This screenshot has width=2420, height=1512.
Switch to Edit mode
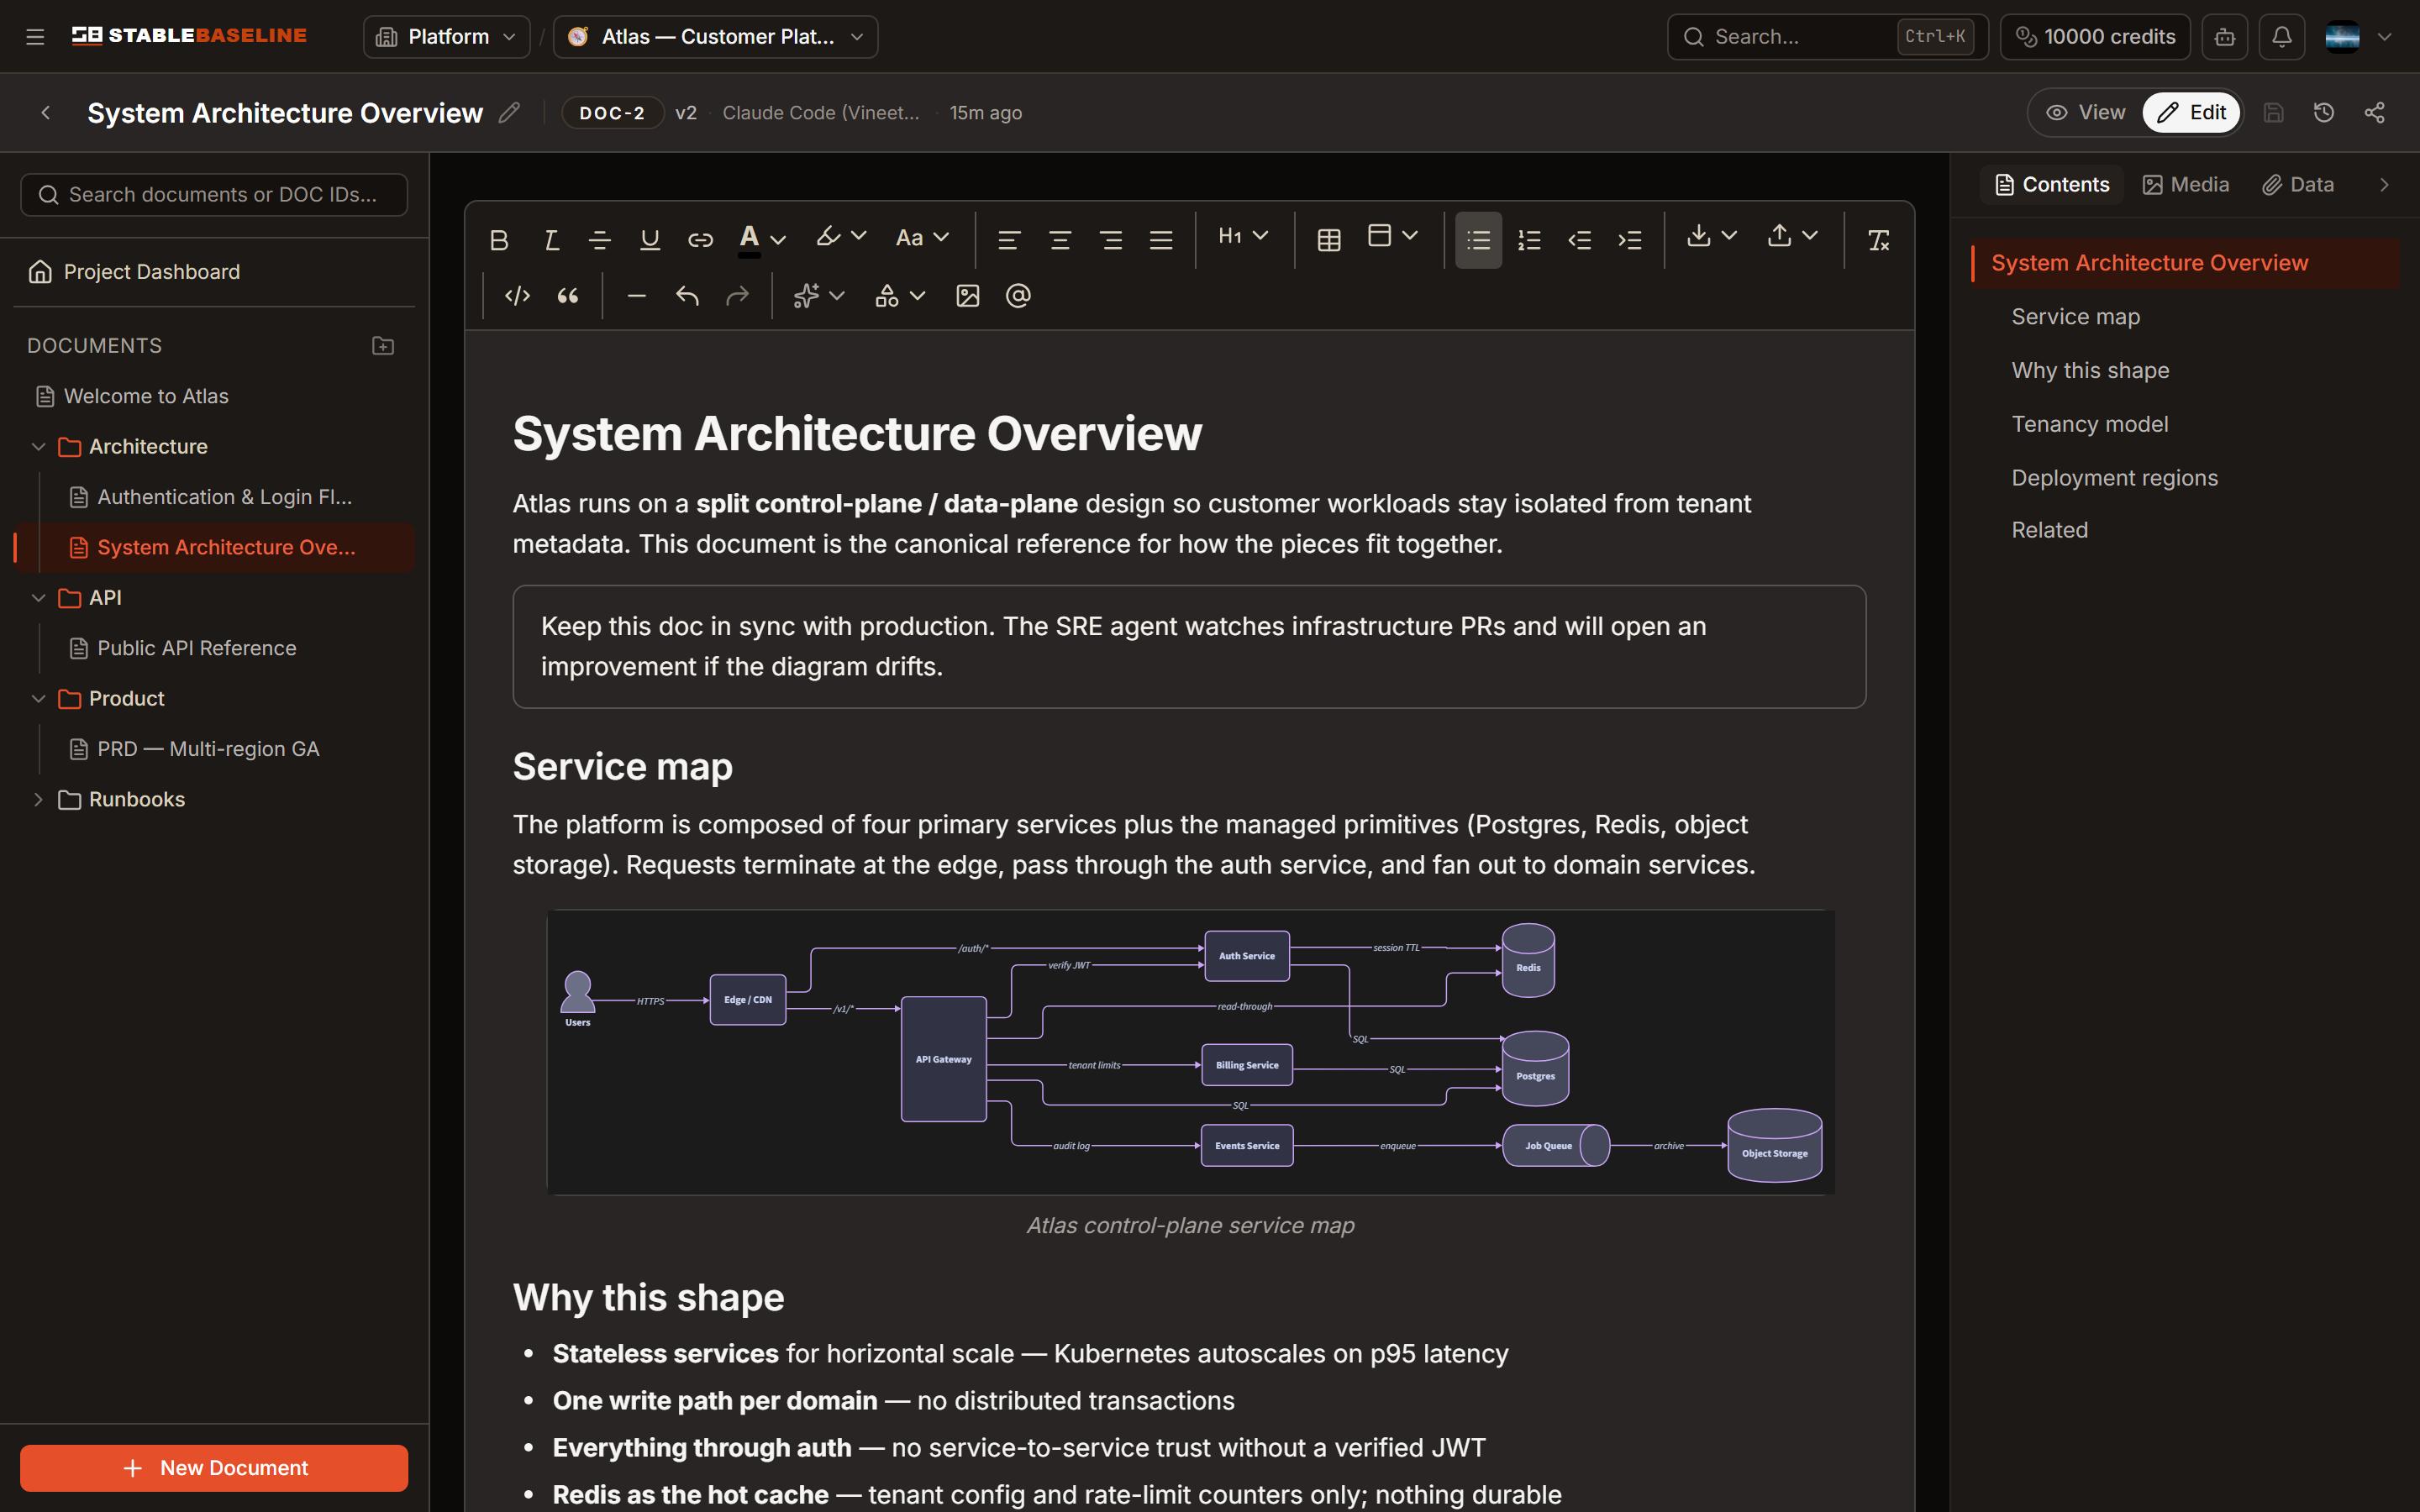click(2191, 113)
